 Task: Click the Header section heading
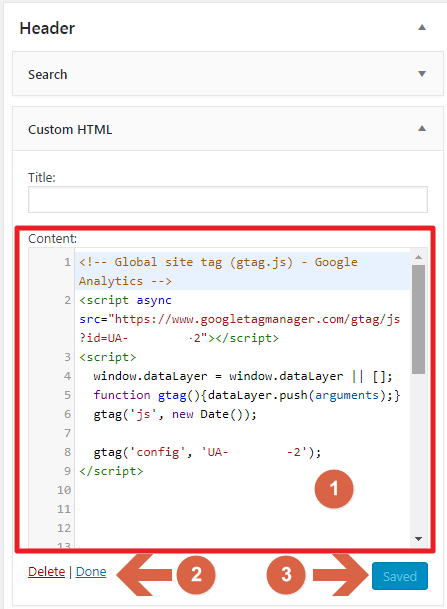pyautogui.click(x=47, y=28)
